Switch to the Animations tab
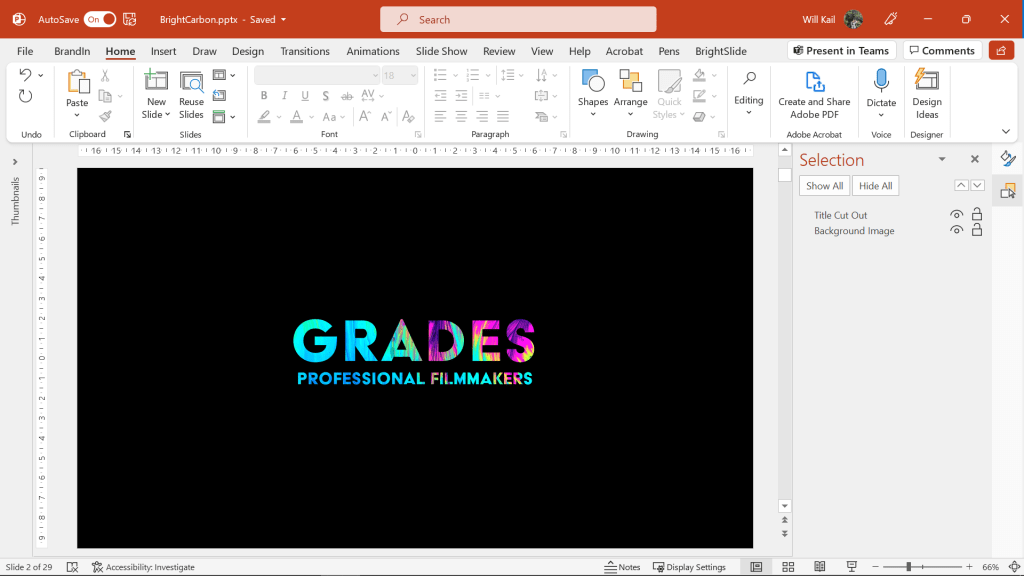This screenshot has height=576, width=1024. (372, 51)
